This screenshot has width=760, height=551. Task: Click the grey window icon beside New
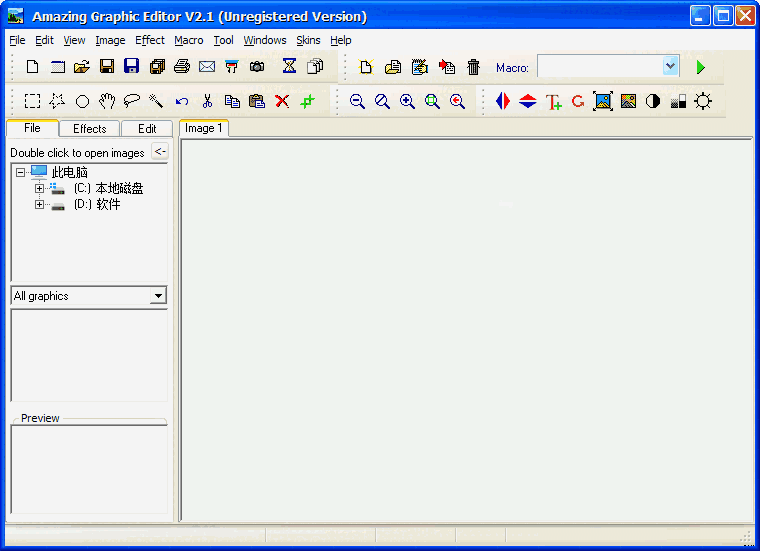tap(58, 66)
